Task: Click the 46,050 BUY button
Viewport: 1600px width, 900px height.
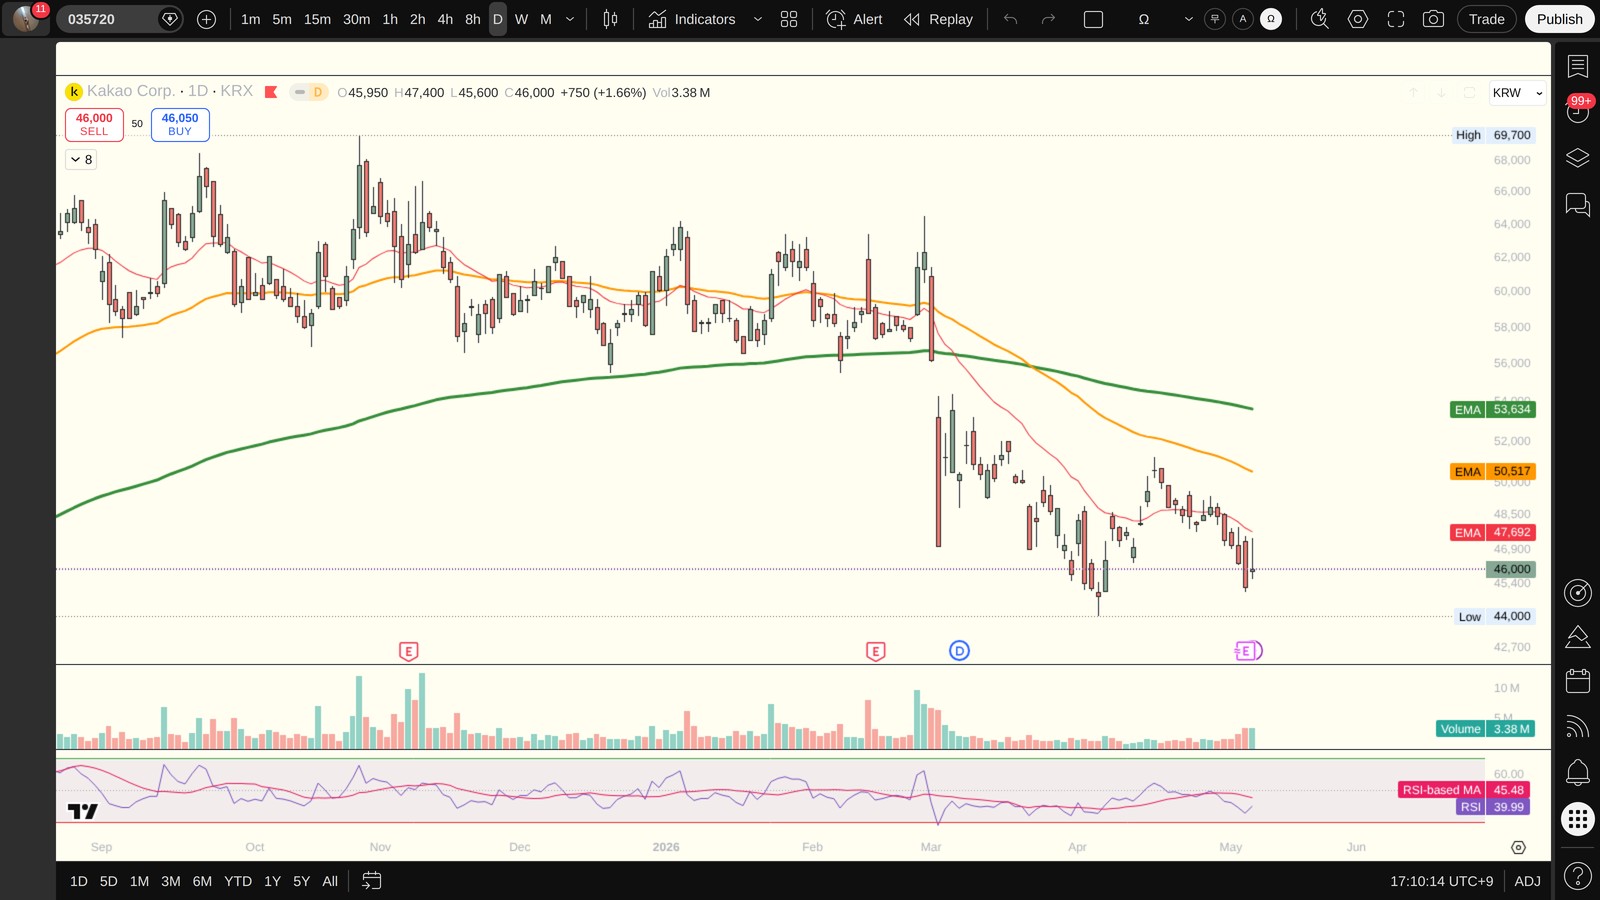Action: 180,124
